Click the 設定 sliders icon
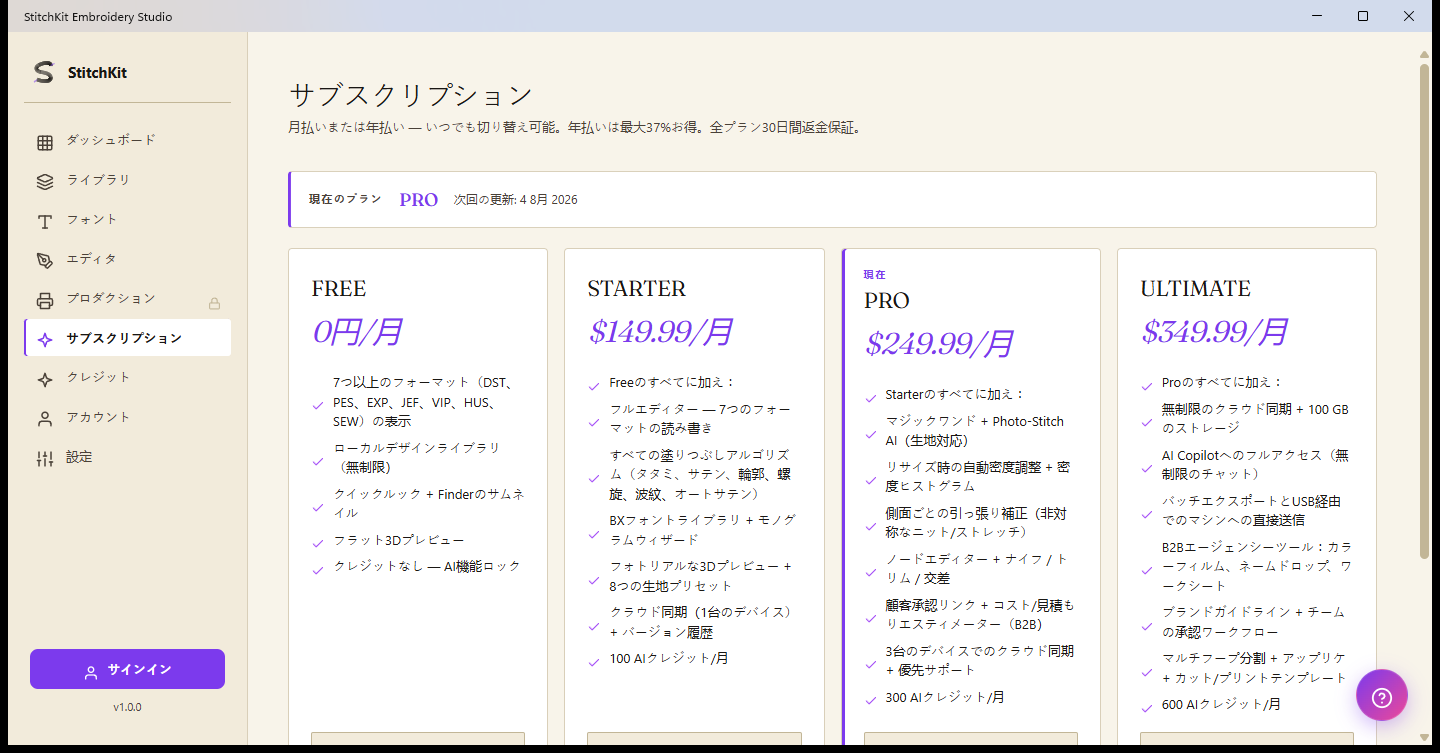 (45, 459)
